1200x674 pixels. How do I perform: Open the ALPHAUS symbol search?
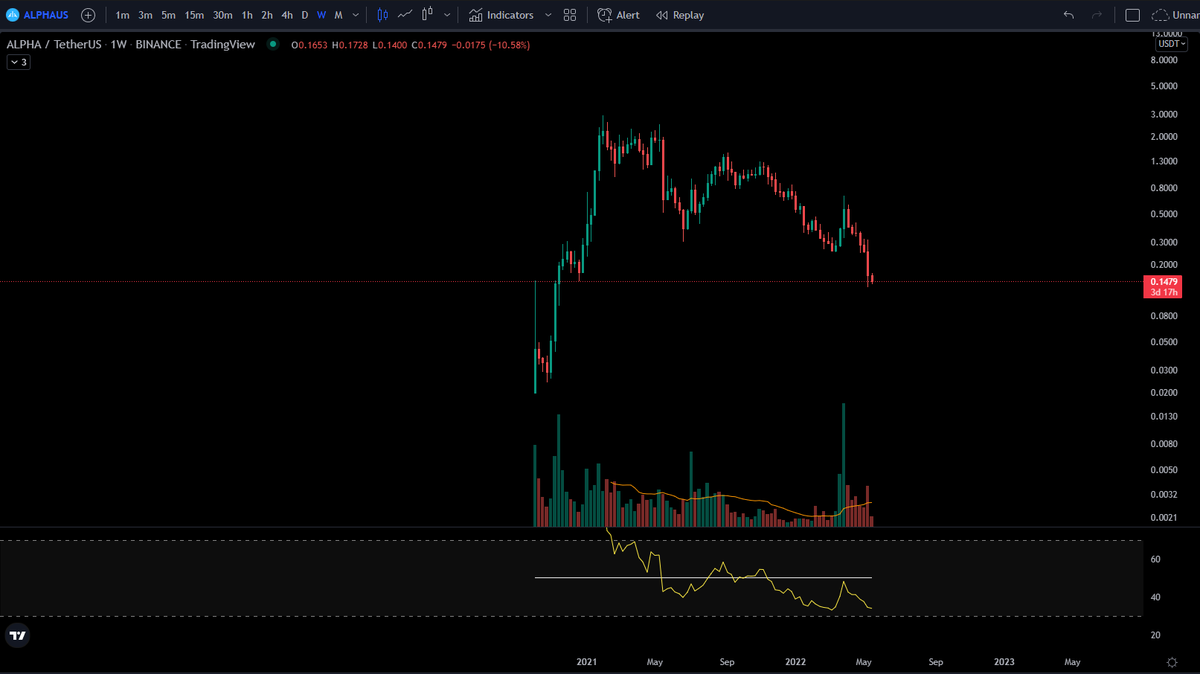click(38, 15)
